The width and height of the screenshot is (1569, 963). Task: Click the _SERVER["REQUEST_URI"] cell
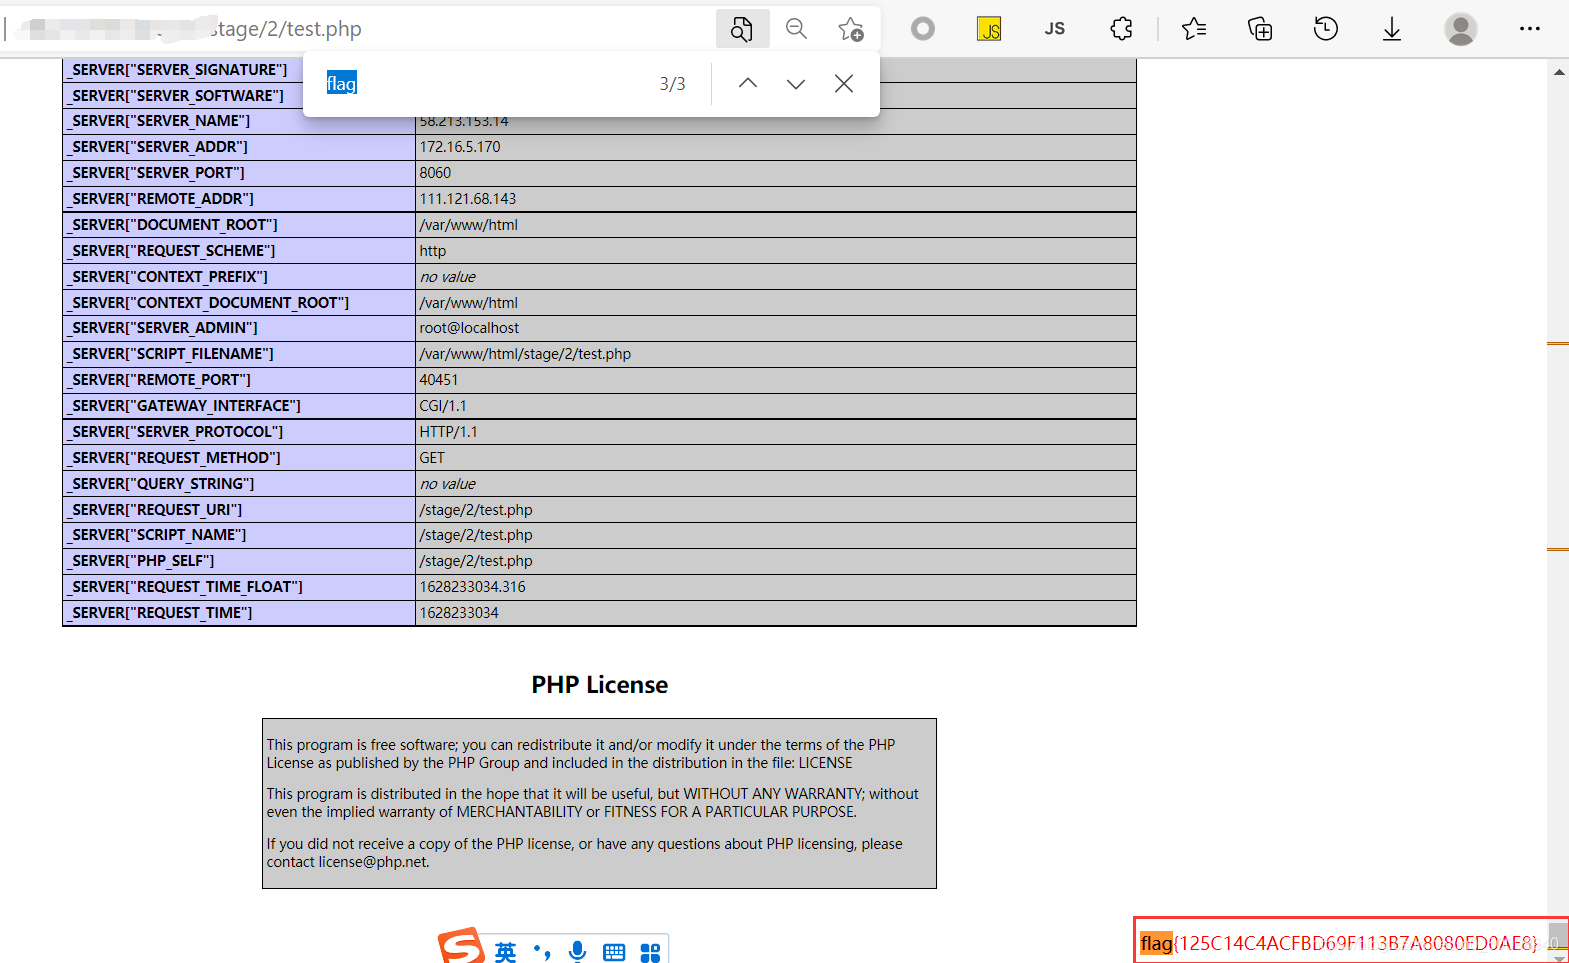pos(239,510)
